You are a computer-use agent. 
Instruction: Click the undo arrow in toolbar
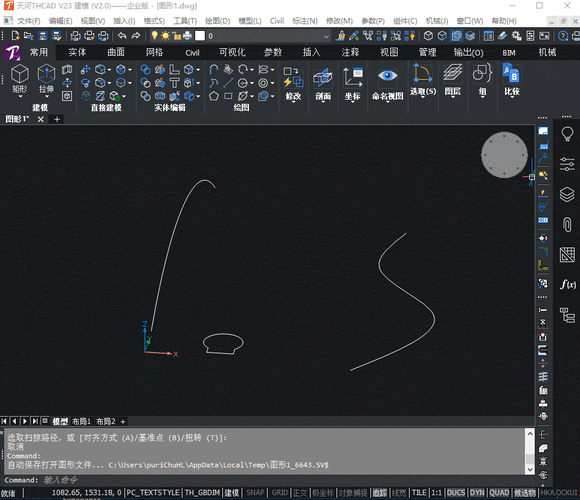click(122, 36)
